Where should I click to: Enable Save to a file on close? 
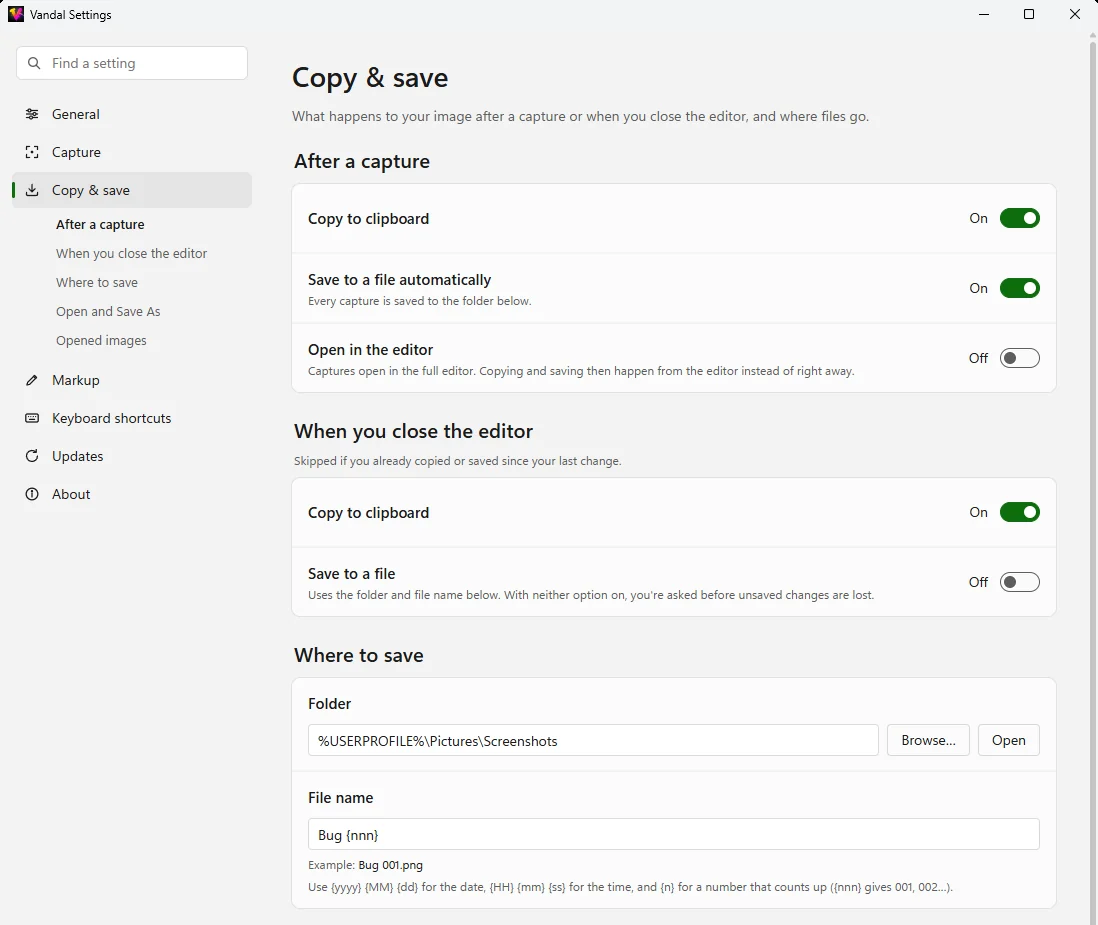pos(1020,583)
